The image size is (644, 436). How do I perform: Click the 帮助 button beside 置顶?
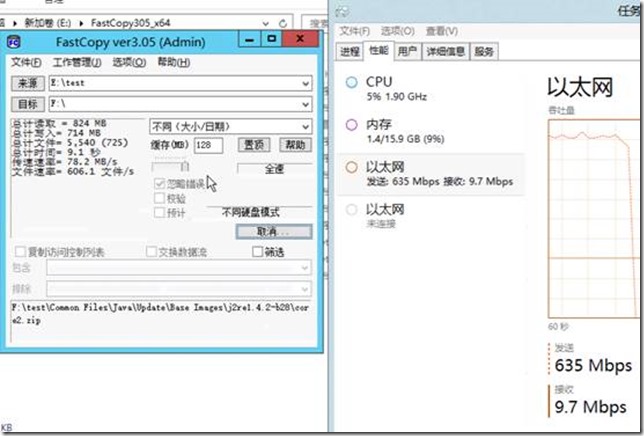click(295, 145)
